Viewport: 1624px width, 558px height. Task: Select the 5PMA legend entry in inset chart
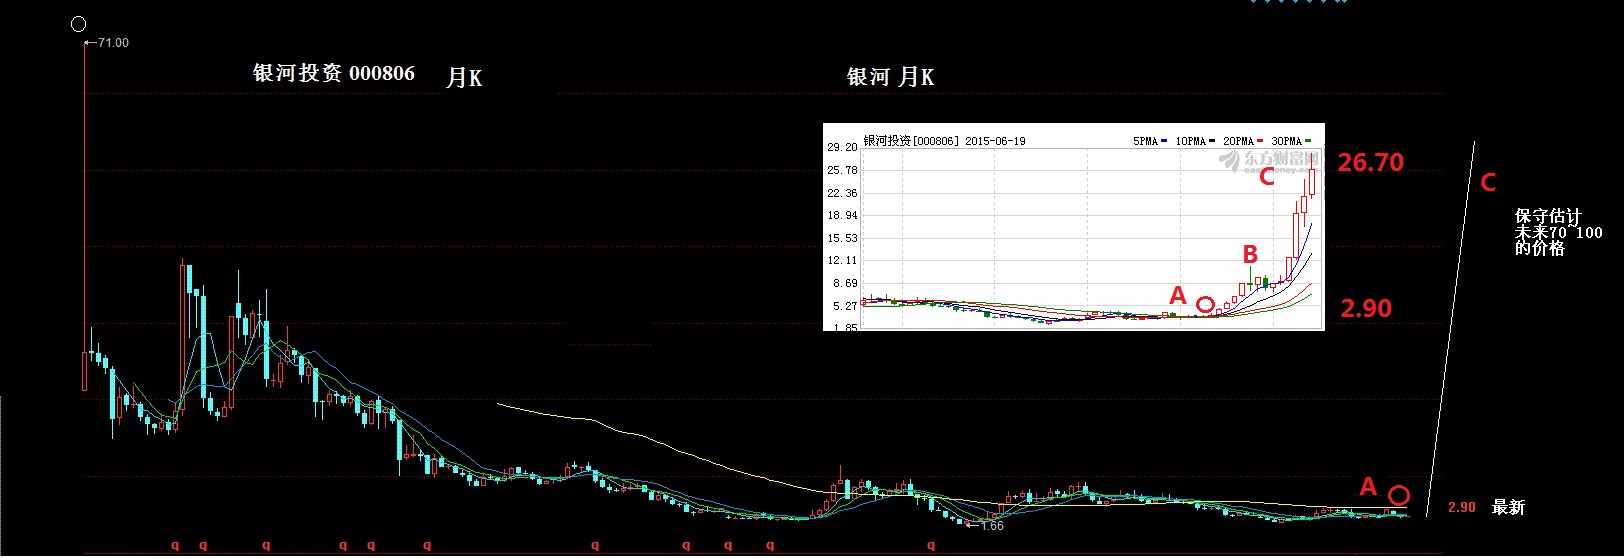point(1150,142)
